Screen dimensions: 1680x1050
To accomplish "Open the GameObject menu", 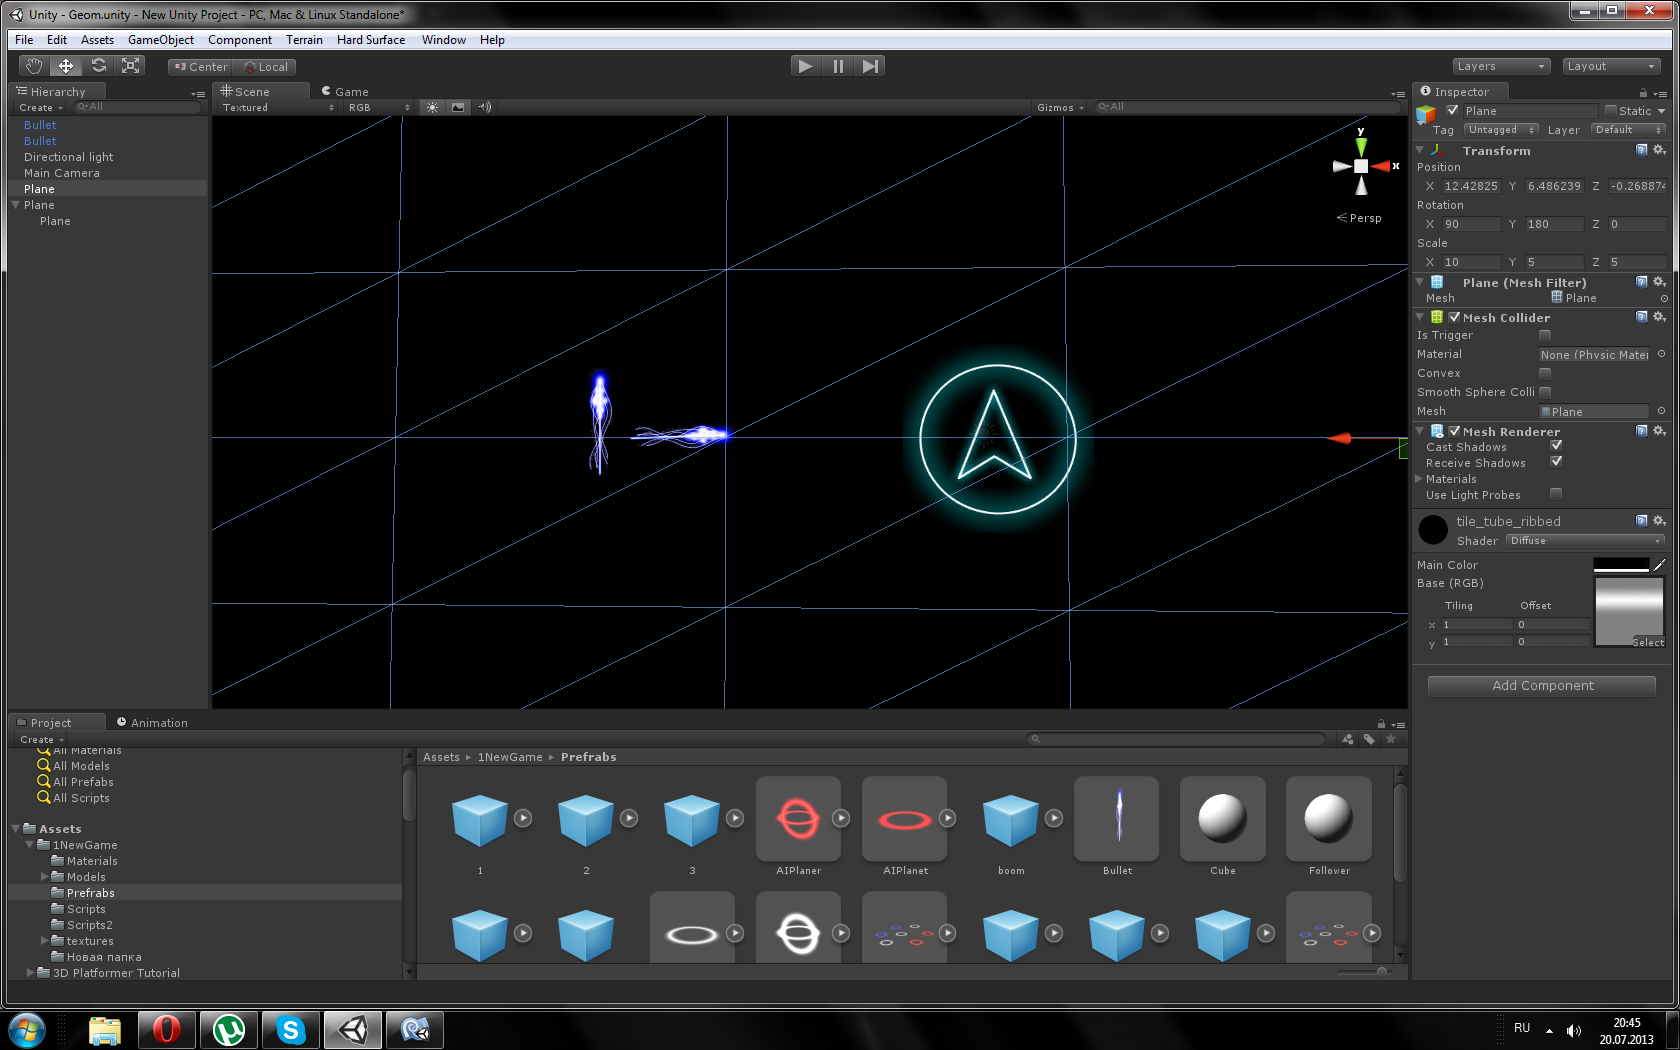I will pos(161,40).
